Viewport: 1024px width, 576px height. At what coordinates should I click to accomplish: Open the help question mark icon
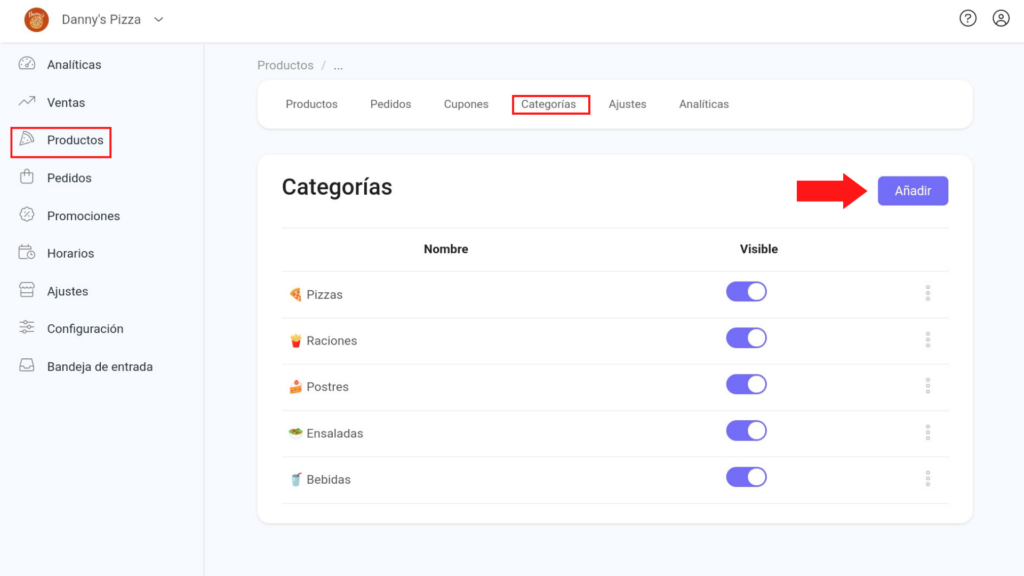(x=968, y=18)
